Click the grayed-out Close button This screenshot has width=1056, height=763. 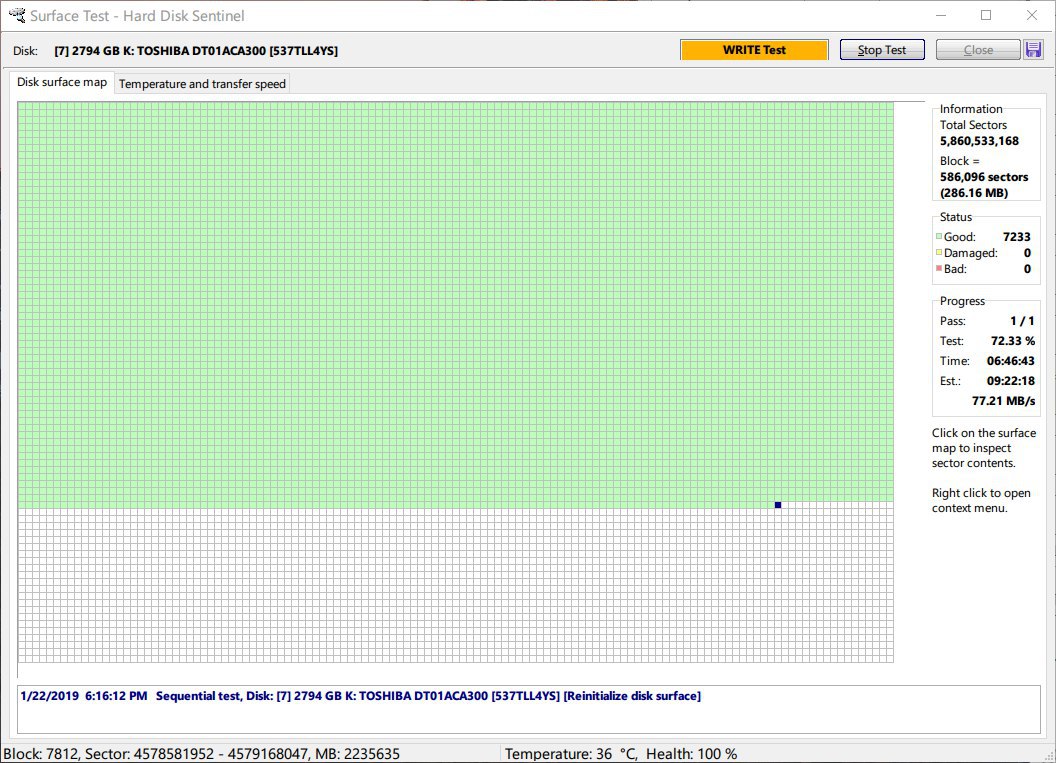(x=978, y=50)
